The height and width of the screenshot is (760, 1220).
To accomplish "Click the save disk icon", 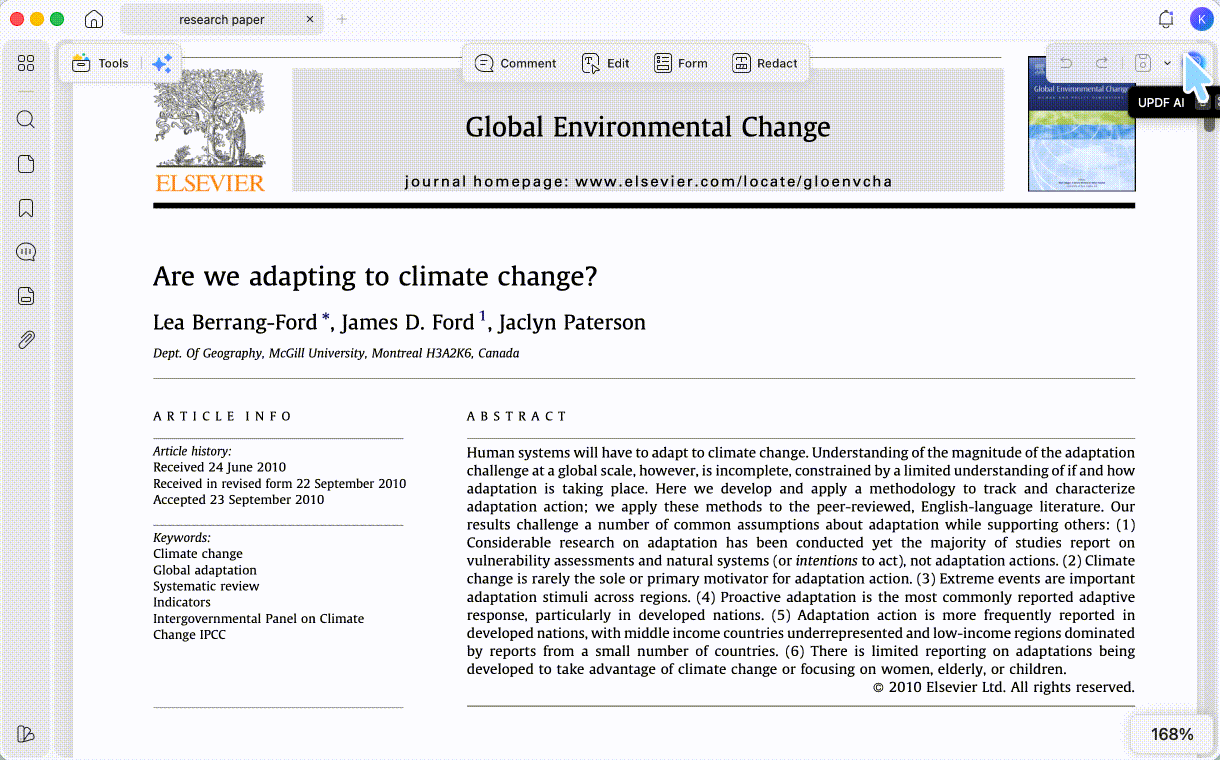I will tap(1143, 63).
